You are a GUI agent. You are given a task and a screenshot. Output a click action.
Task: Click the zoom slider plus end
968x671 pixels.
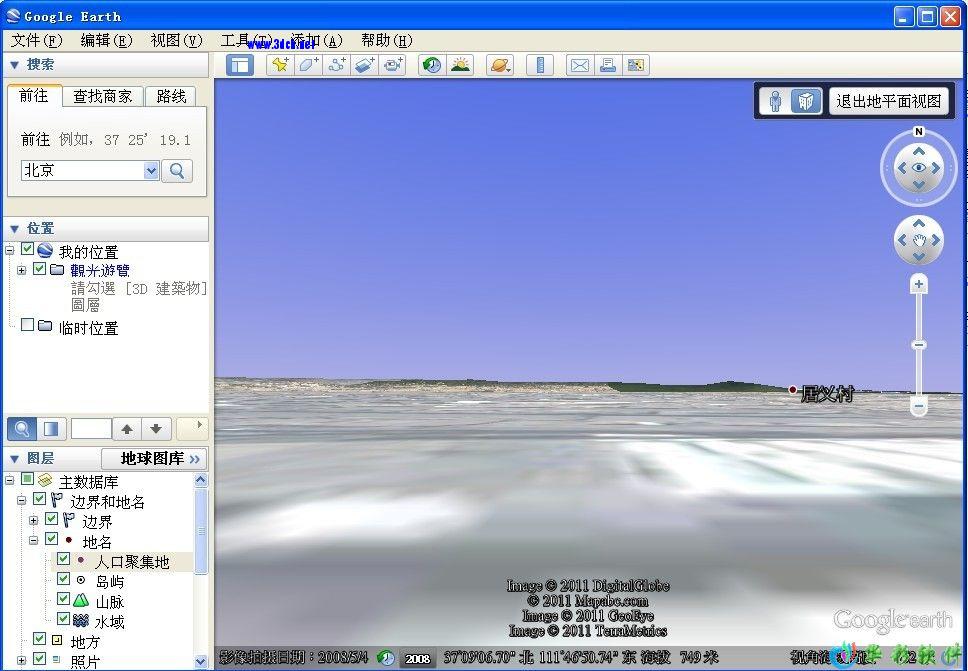(918, 285)
